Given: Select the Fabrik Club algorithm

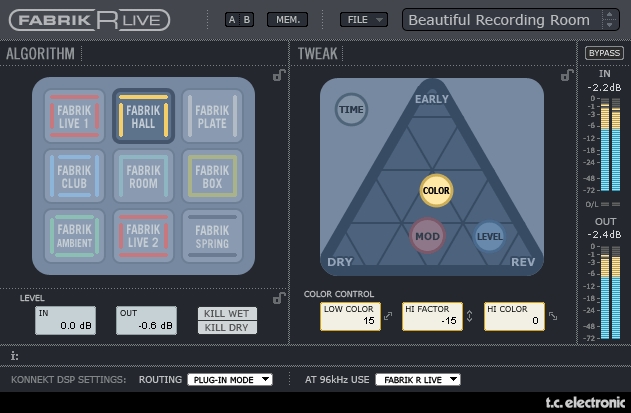Looking at the screenshot, I should click(74, 176).
